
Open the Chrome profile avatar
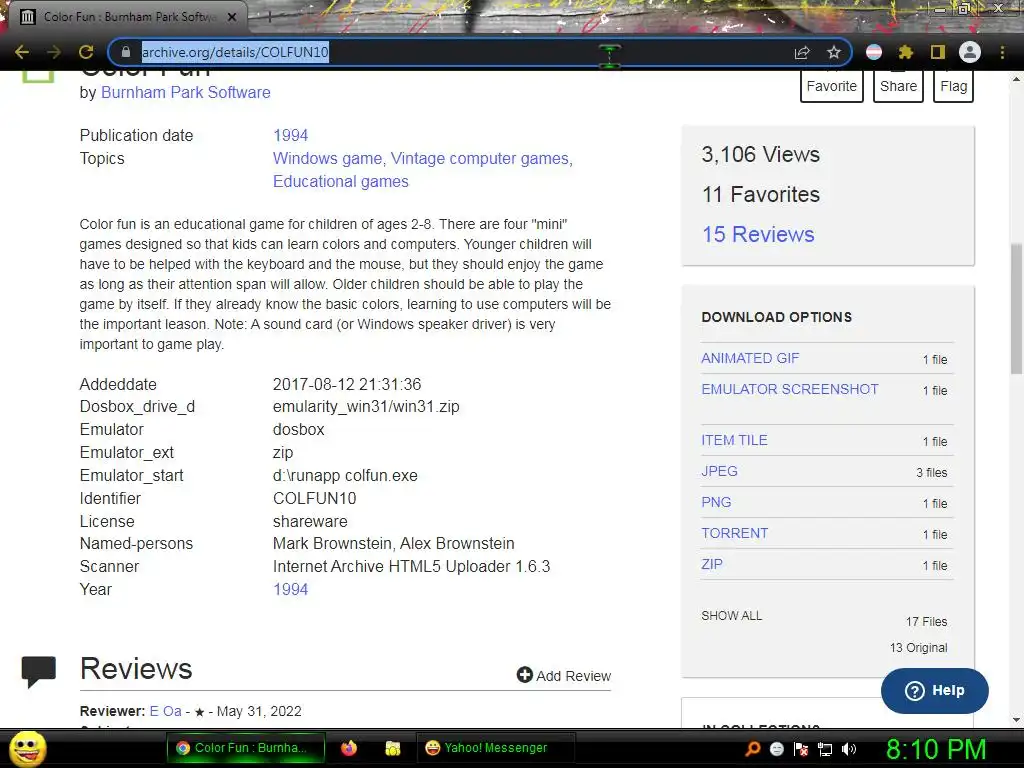coord(970,52)
